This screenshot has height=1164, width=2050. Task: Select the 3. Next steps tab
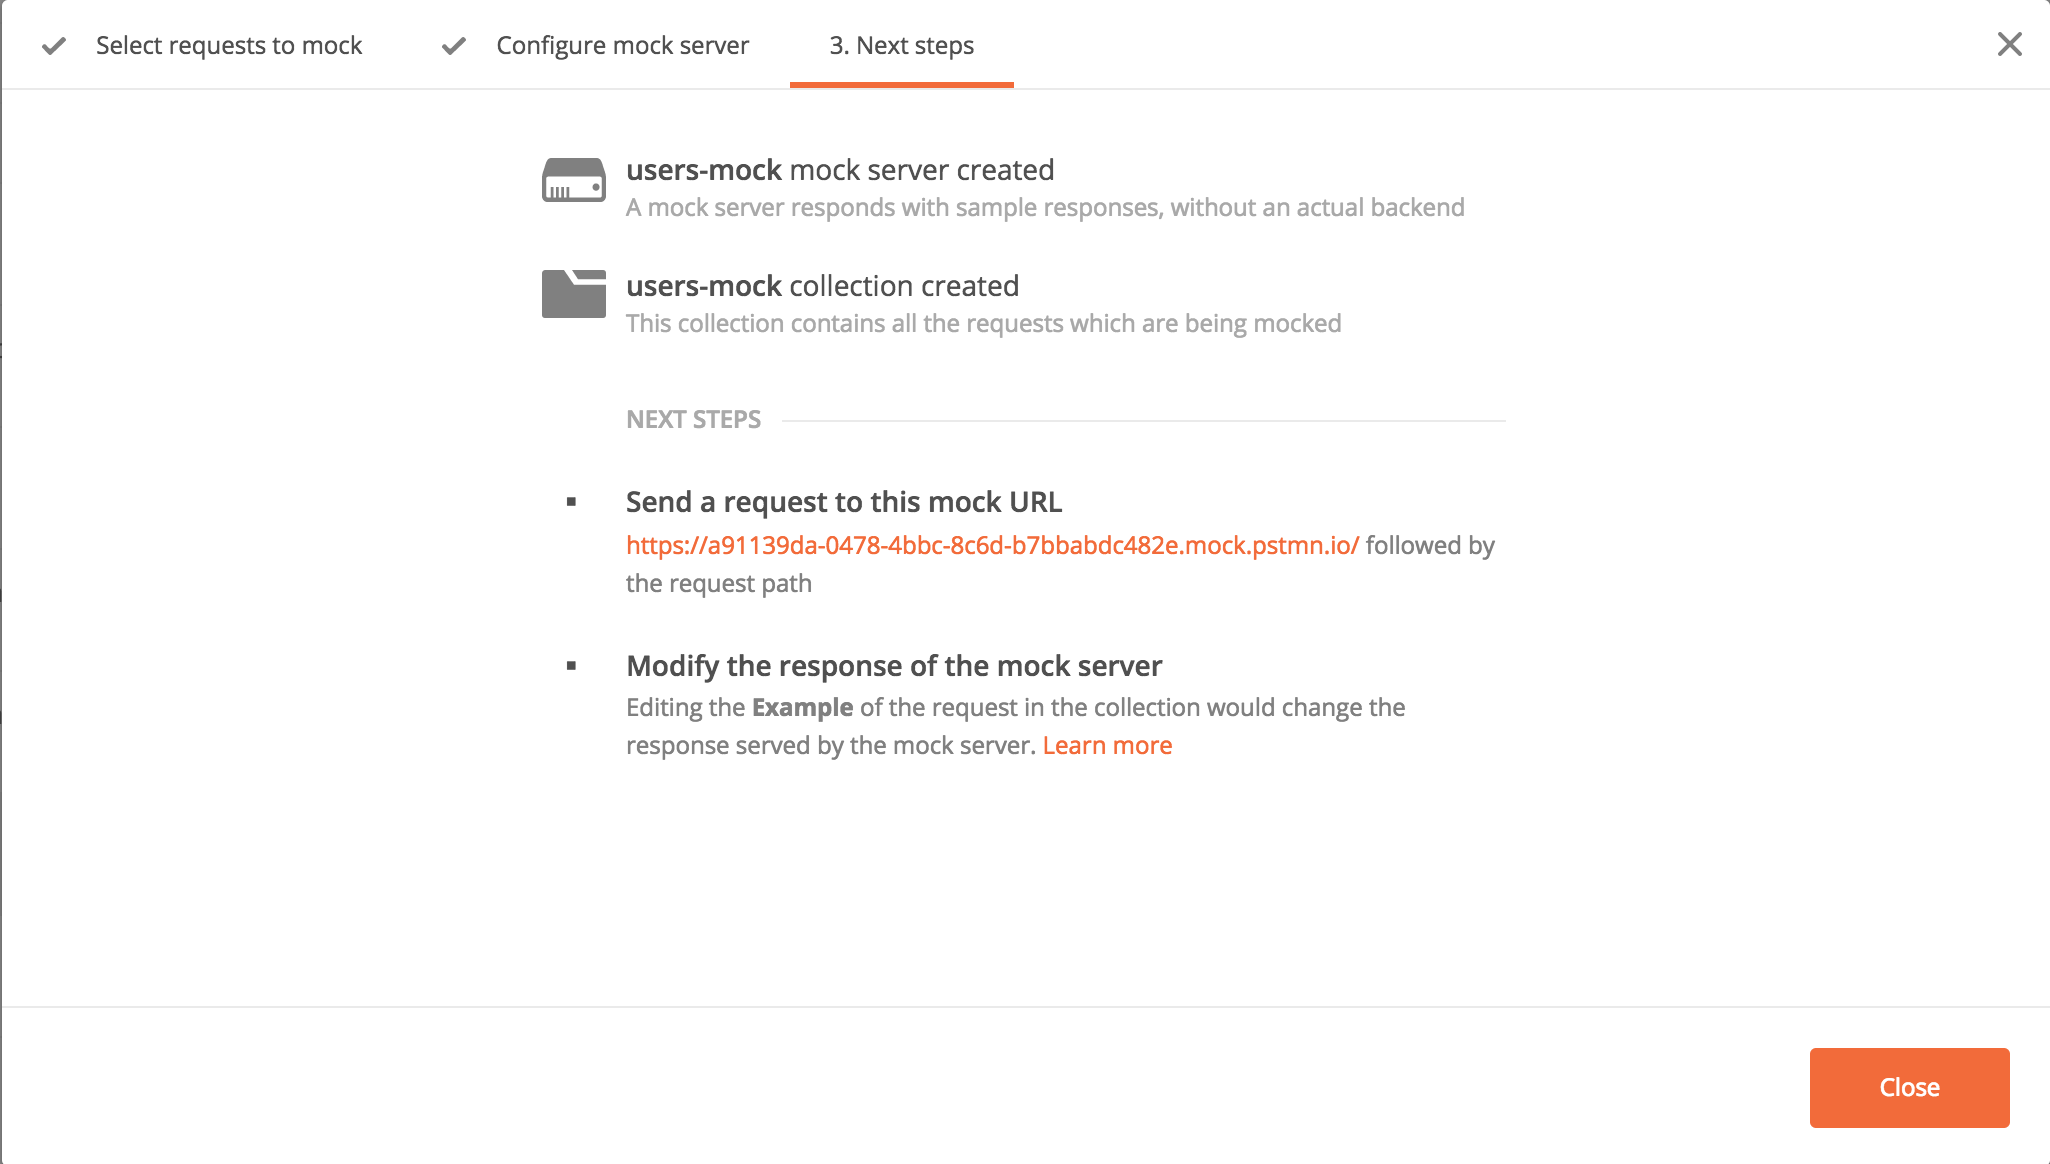point(901,45)
